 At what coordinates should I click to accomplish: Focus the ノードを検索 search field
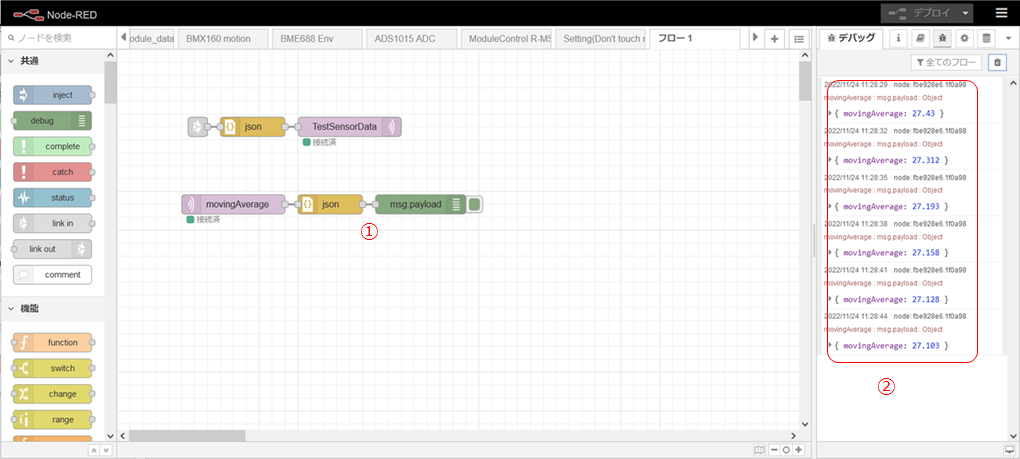(60, 38)
